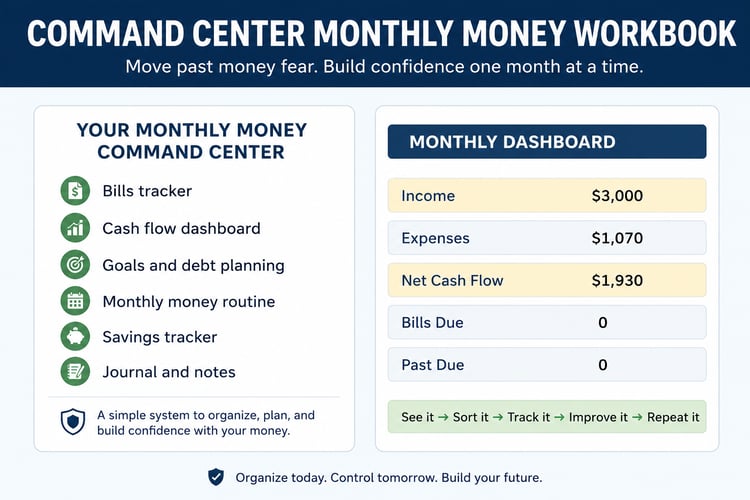This screenshot has width=750, height=500.
Task: Click the outlined shield icon beside simple system text
Action: [x=73, y=422]
